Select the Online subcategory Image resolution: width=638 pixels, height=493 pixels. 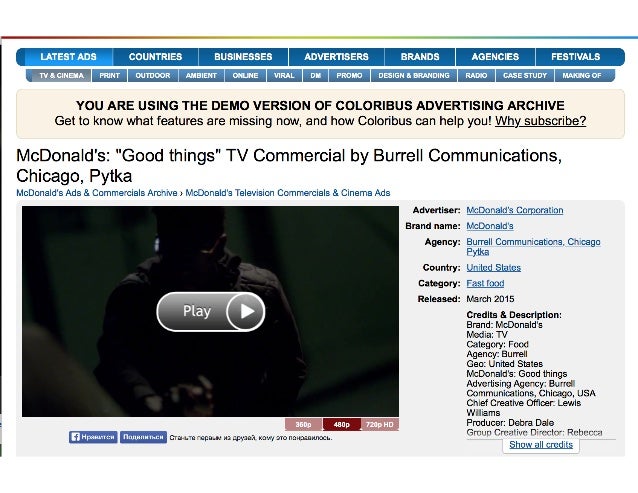pyautogui.click(x=245, y=76)
